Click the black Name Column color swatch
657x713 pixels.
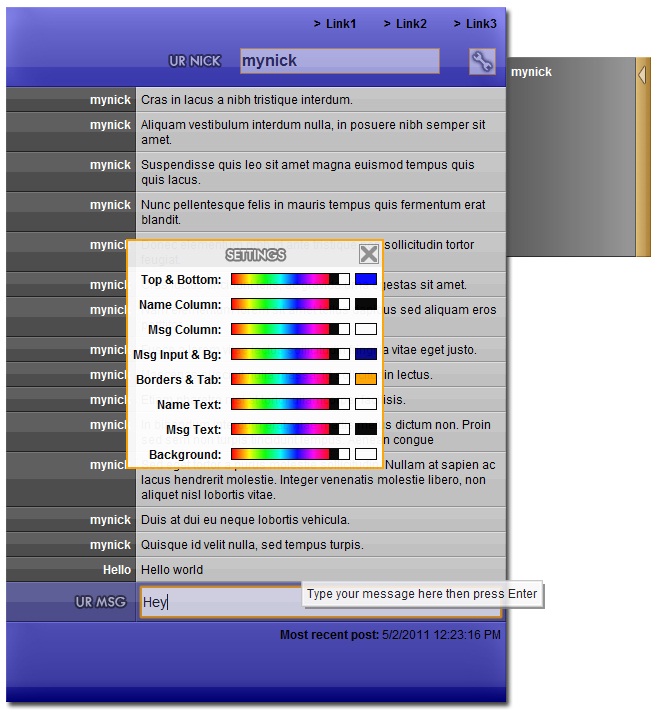[366, 305]
